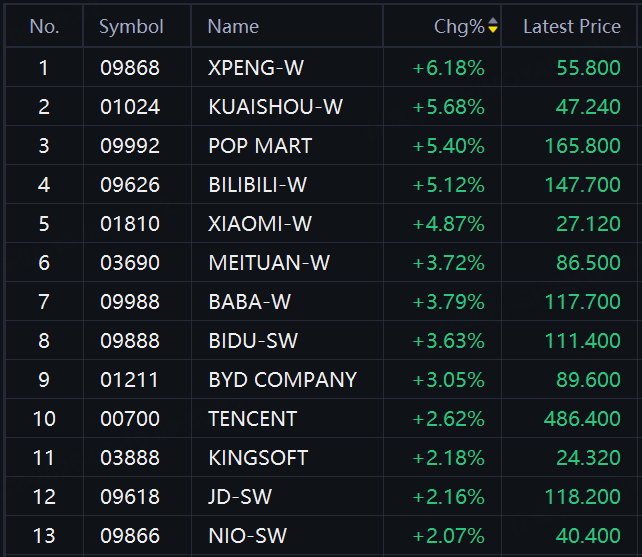This screenshot has height=557, width=642.
Task: Click the +2.62% change value
Action: [448, 419]
